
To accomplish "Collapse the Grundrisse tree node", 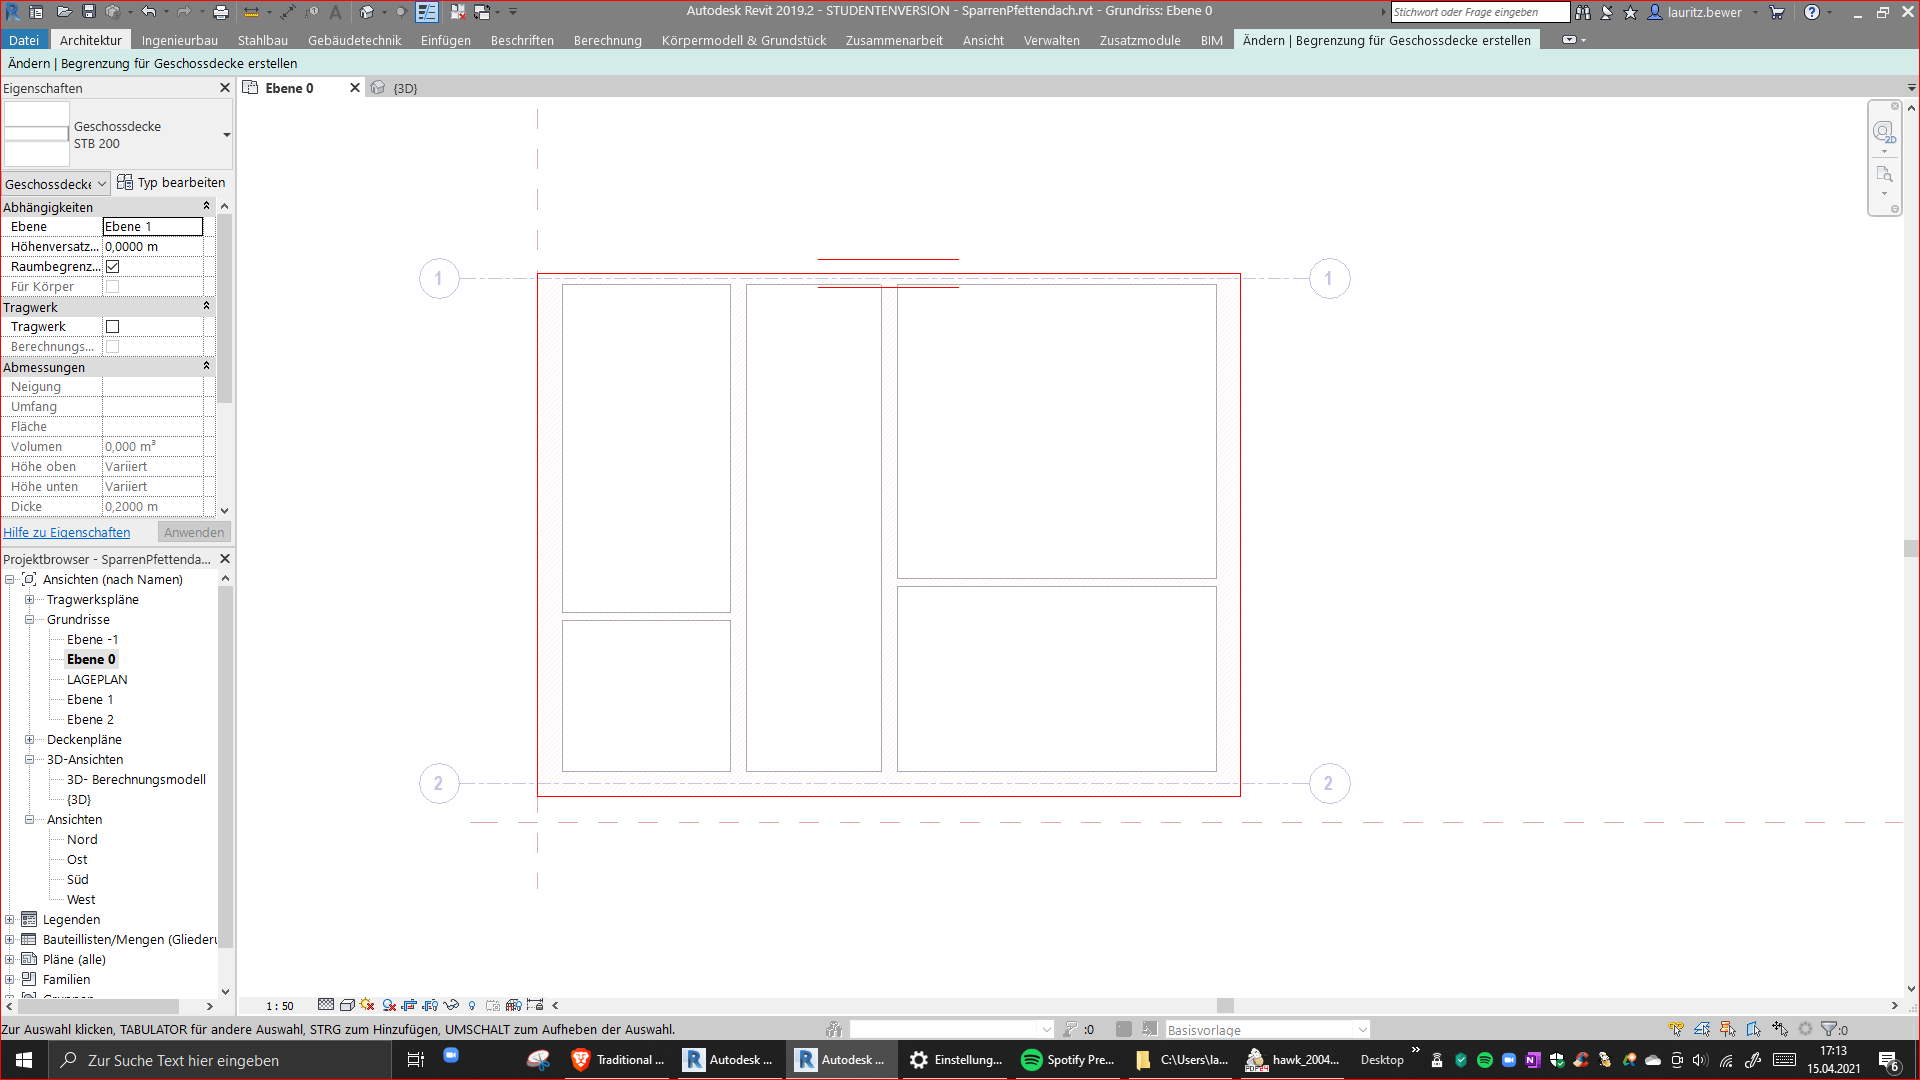I will [29, 620].
